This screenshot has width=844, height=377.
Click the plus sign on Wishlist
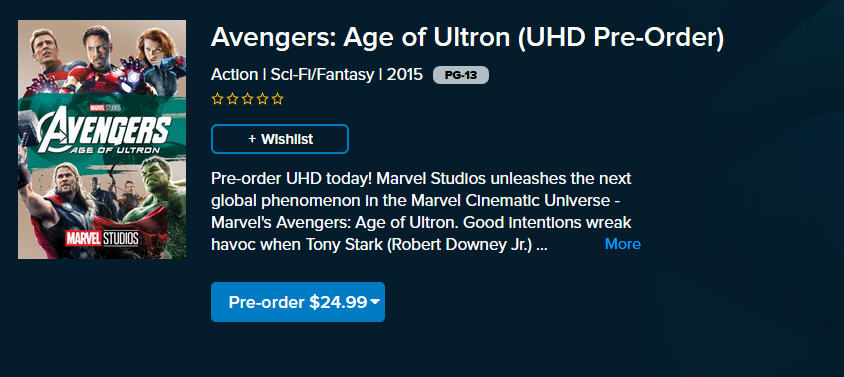click(252, 139)
